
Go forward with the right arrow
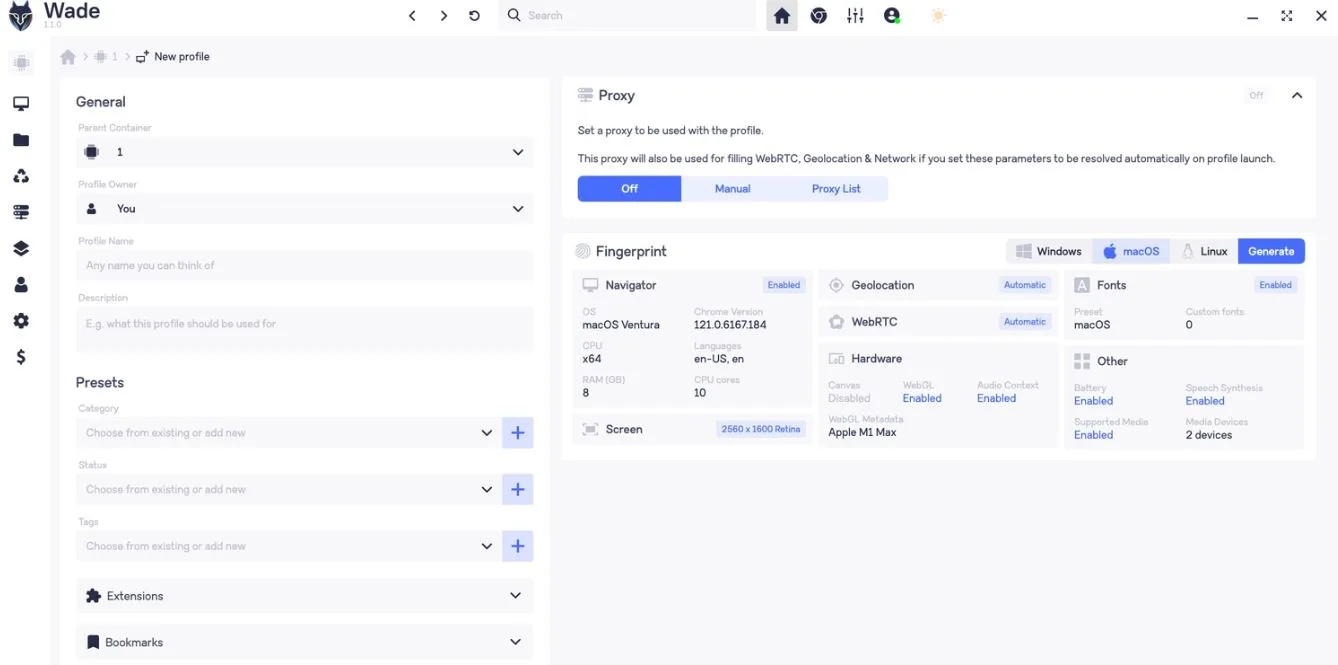tap(444, 16)
